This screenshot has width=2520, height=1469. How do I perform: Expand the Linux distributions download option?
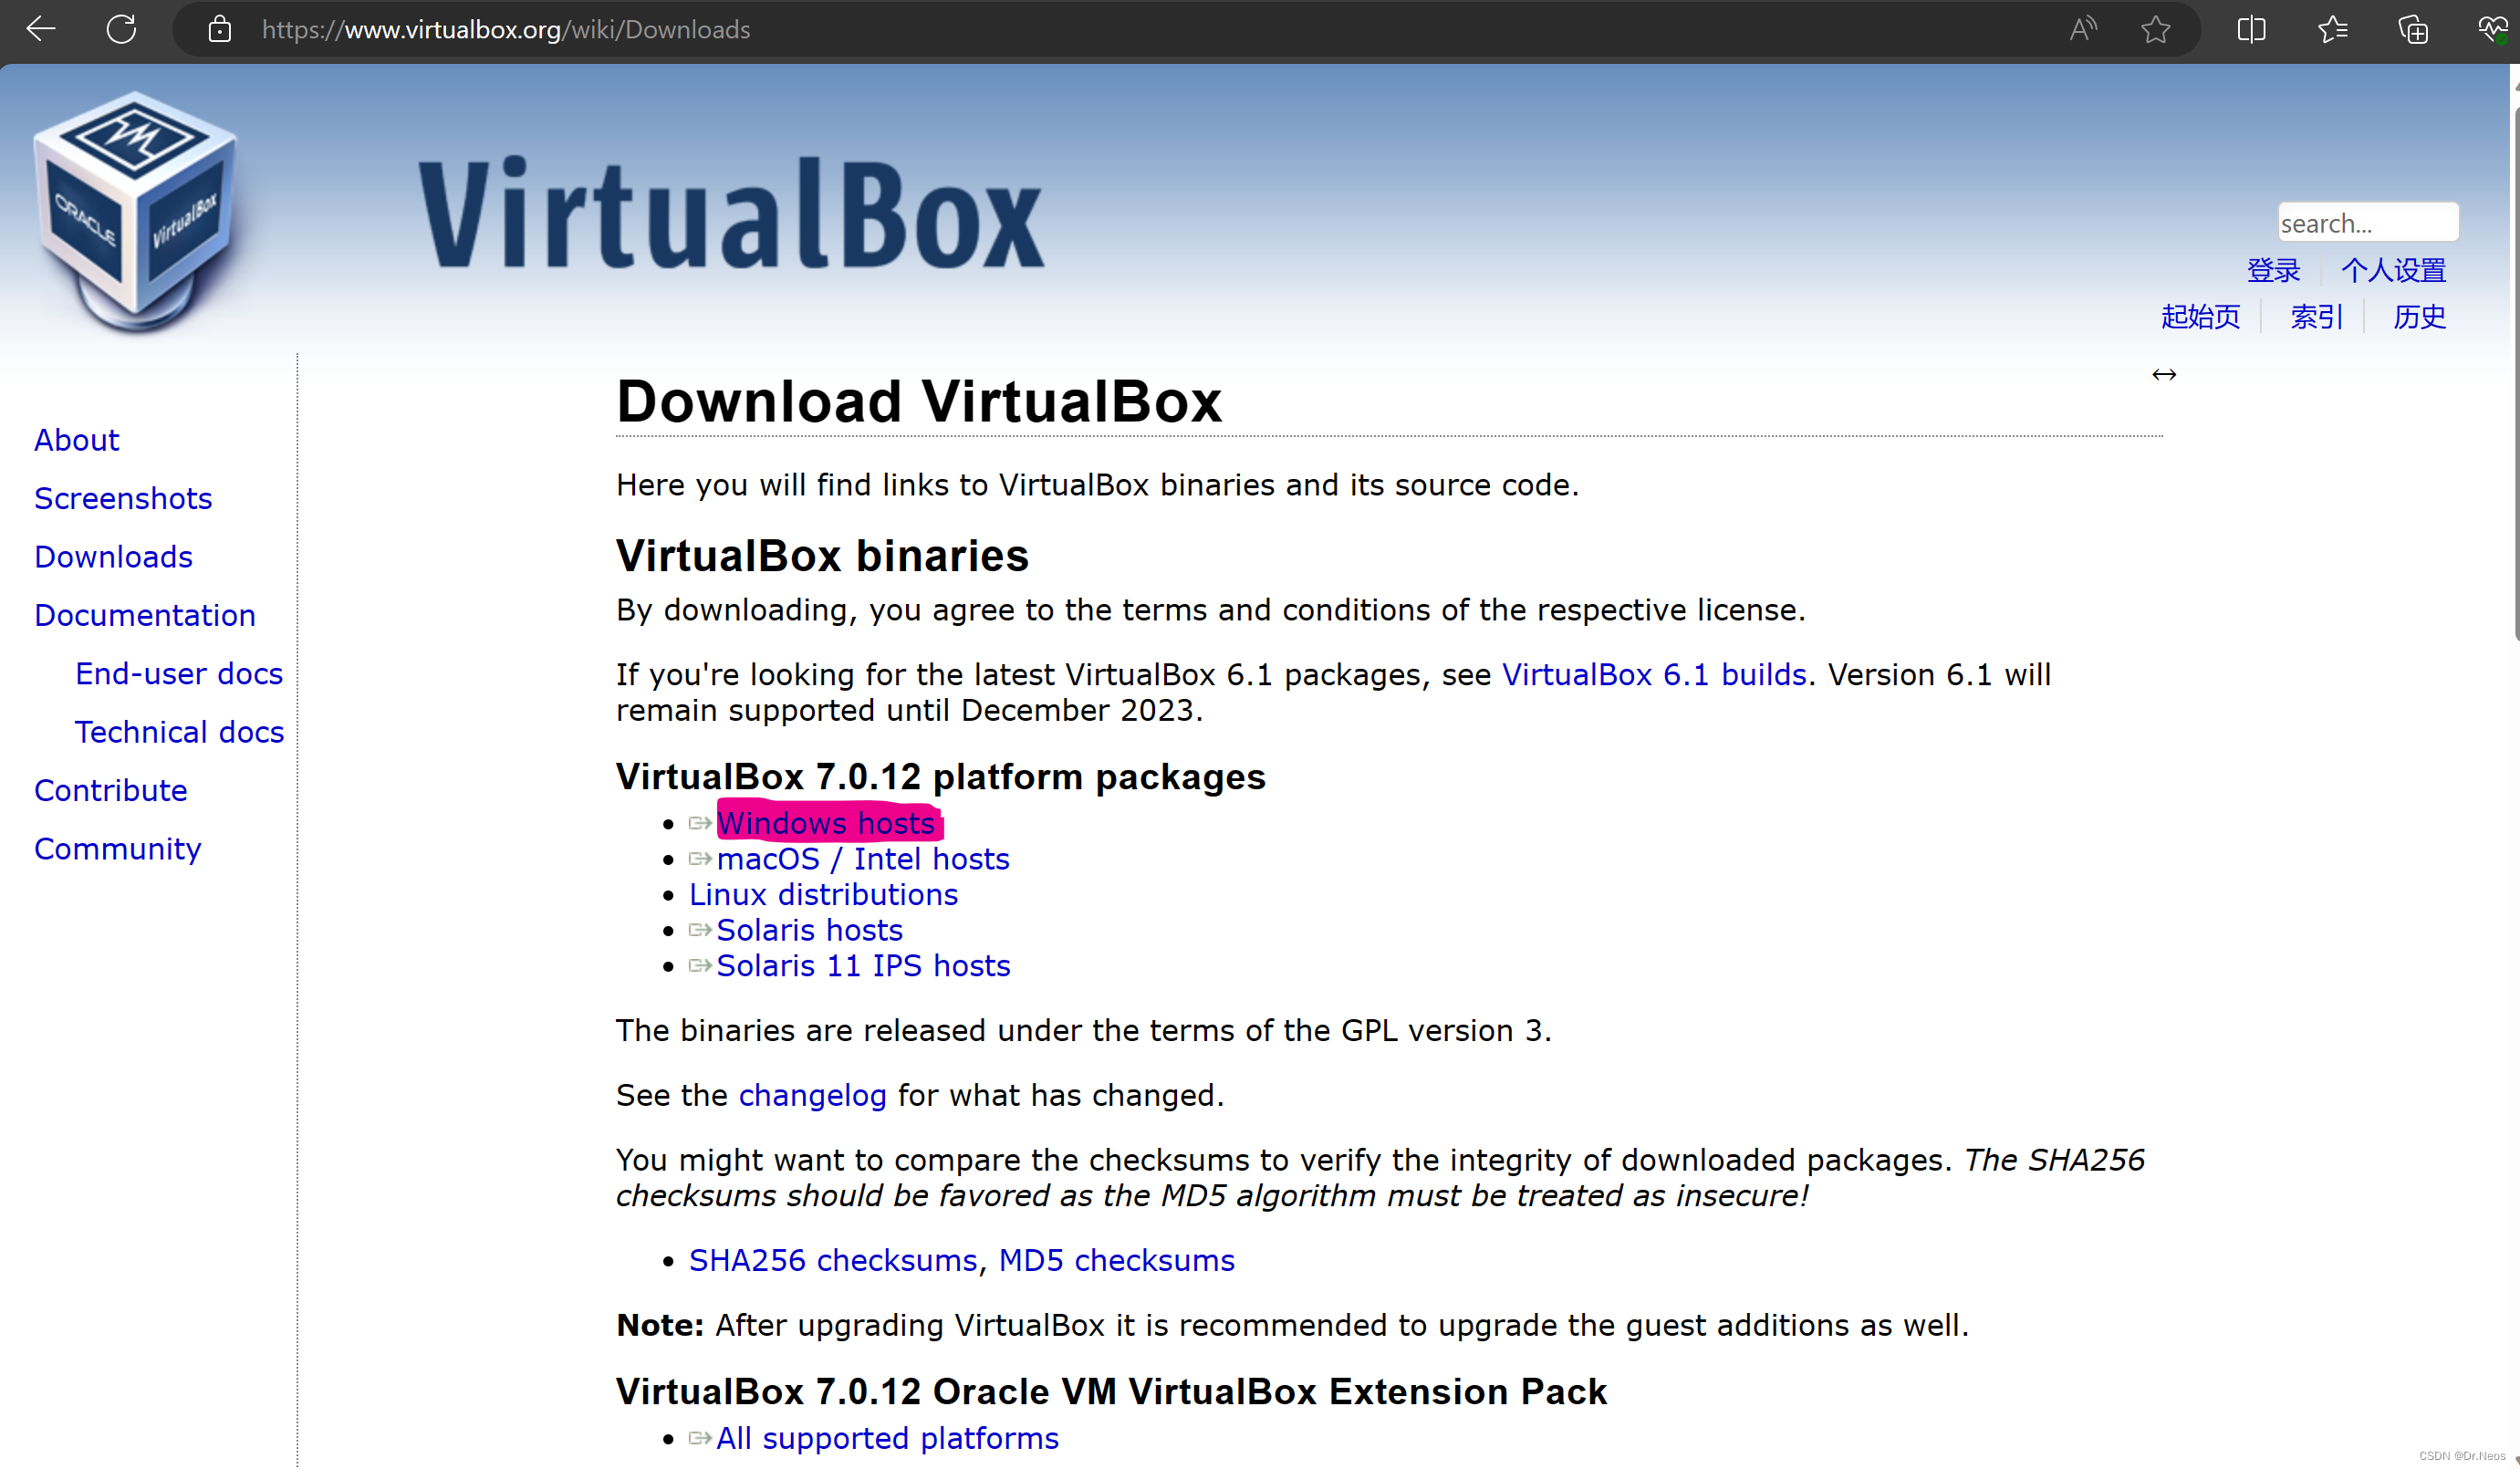(x=822, y=893)
